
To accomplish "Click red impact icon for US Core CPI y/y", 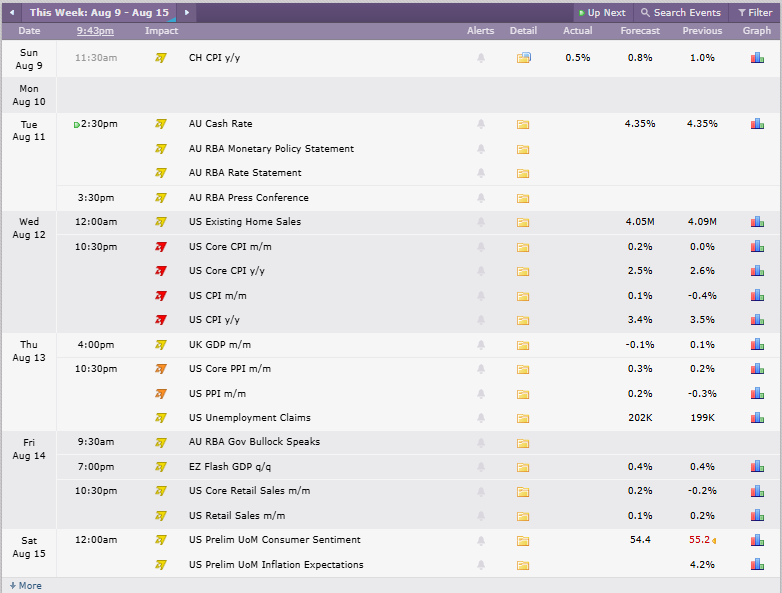I will point(161,271).
